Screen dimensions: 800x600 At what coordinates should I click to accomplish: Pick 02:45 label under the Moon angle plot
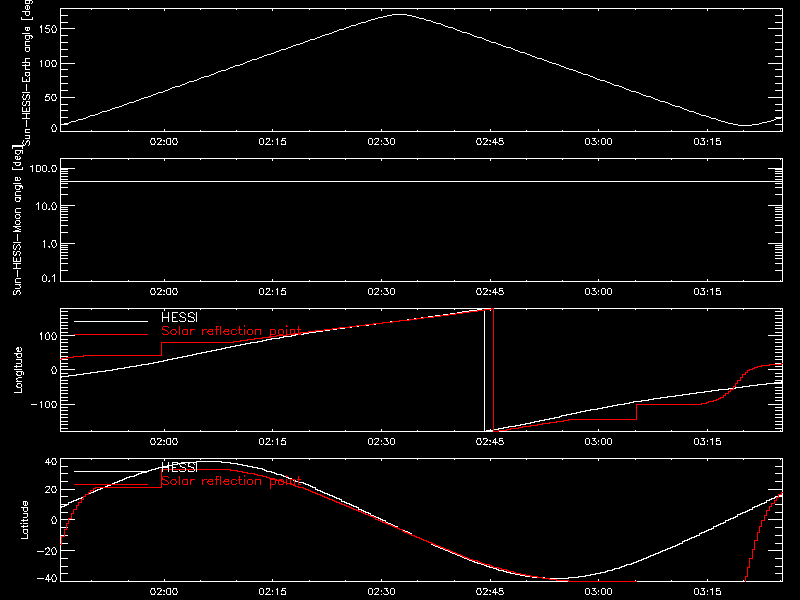point(490,292)
